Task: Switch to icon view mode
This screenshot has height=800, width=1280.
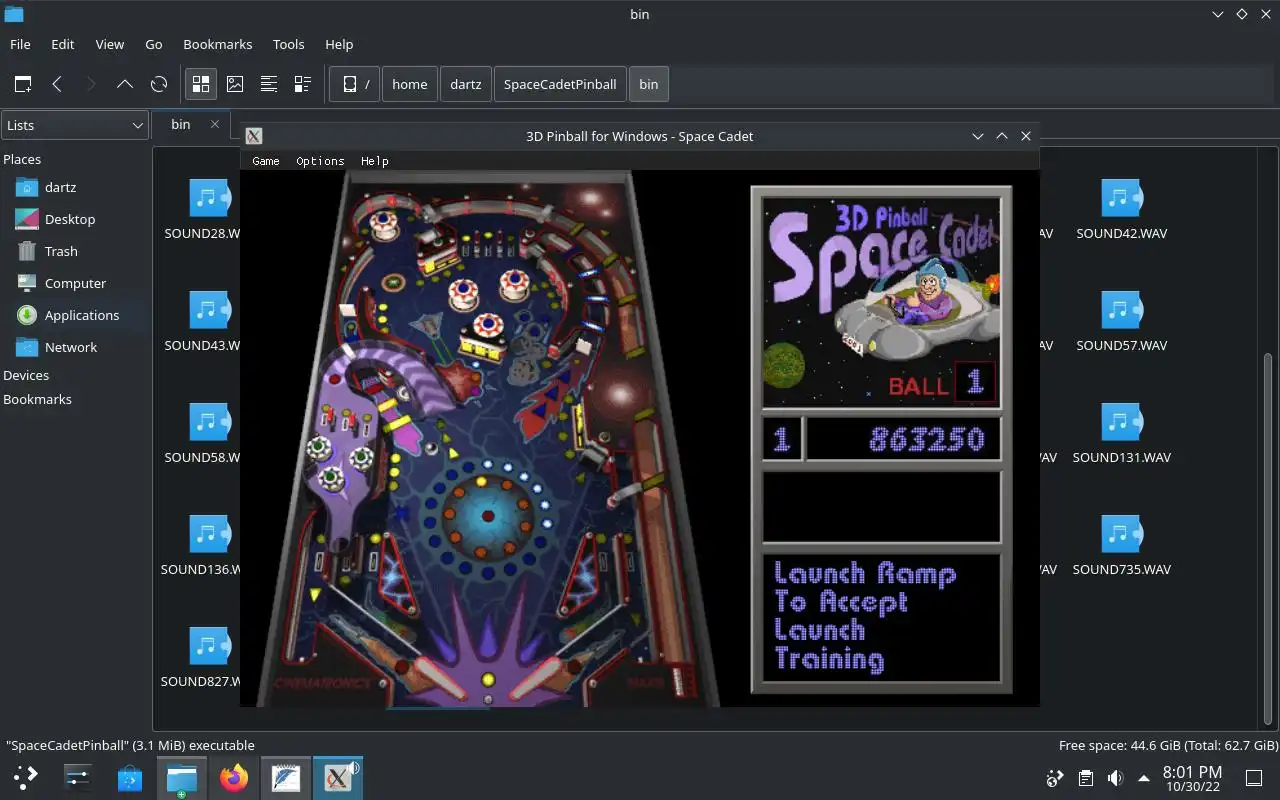Action: [x=201, y=84]
